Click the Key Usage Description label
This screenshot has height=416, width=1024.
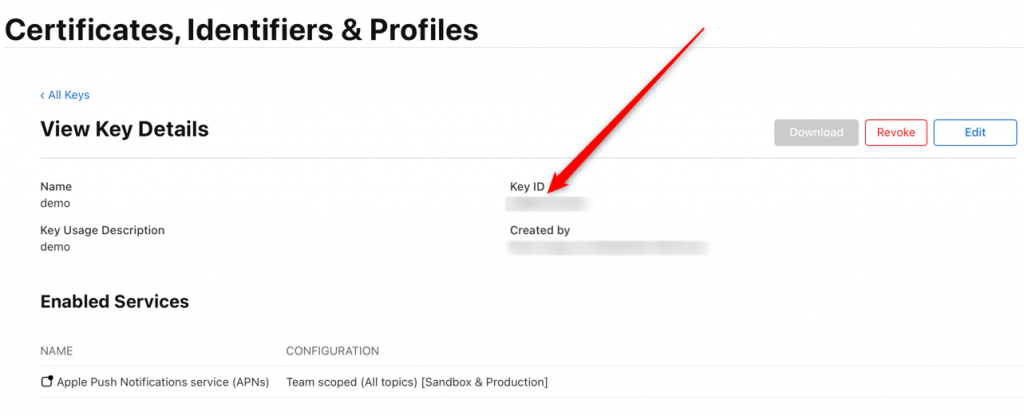click(103, 231)
